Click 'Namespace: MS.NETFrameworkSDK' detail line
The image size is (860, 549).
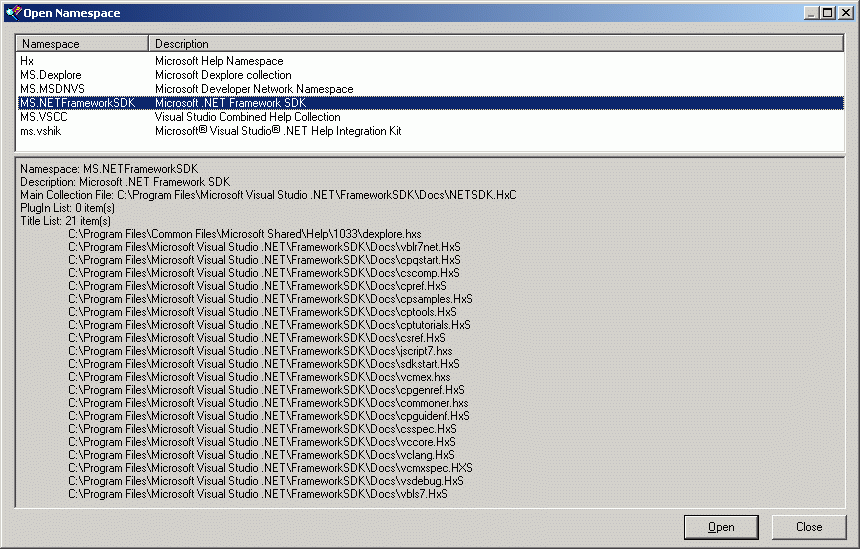(109, 169)
